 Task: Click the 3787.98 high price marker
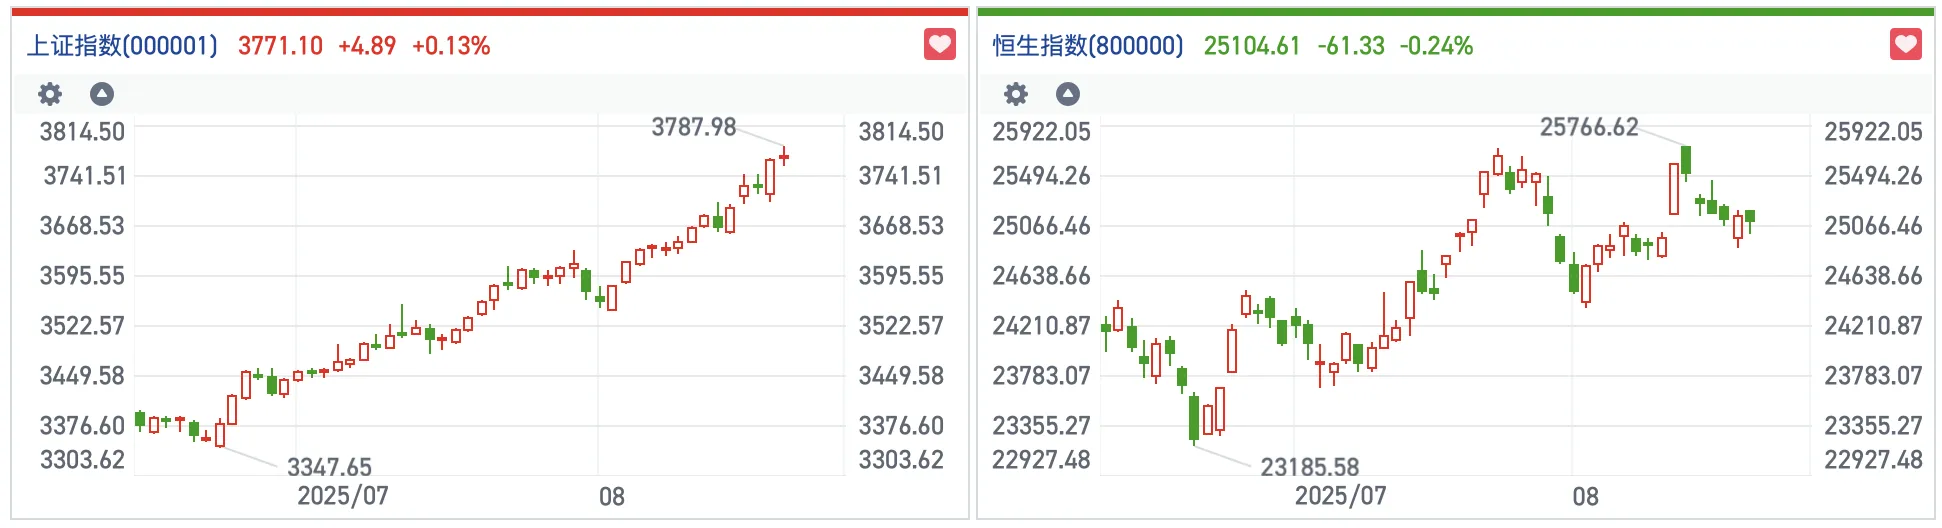tap(693, 127)
